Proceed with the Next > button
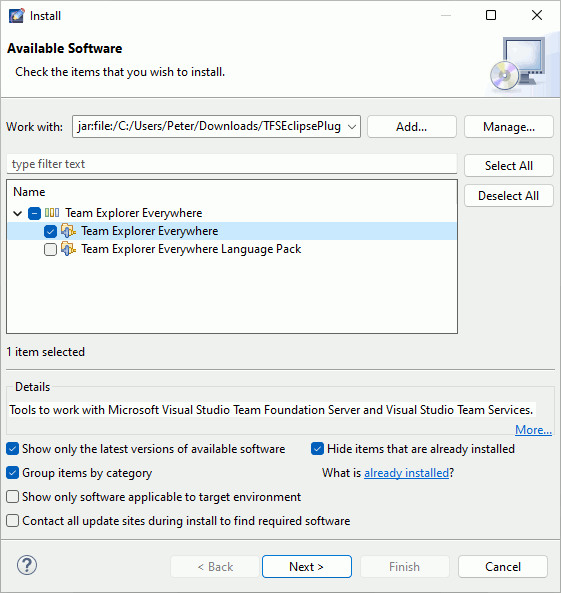Image resolution: width=561 pixels, height=593 pixels. [307, 567]
